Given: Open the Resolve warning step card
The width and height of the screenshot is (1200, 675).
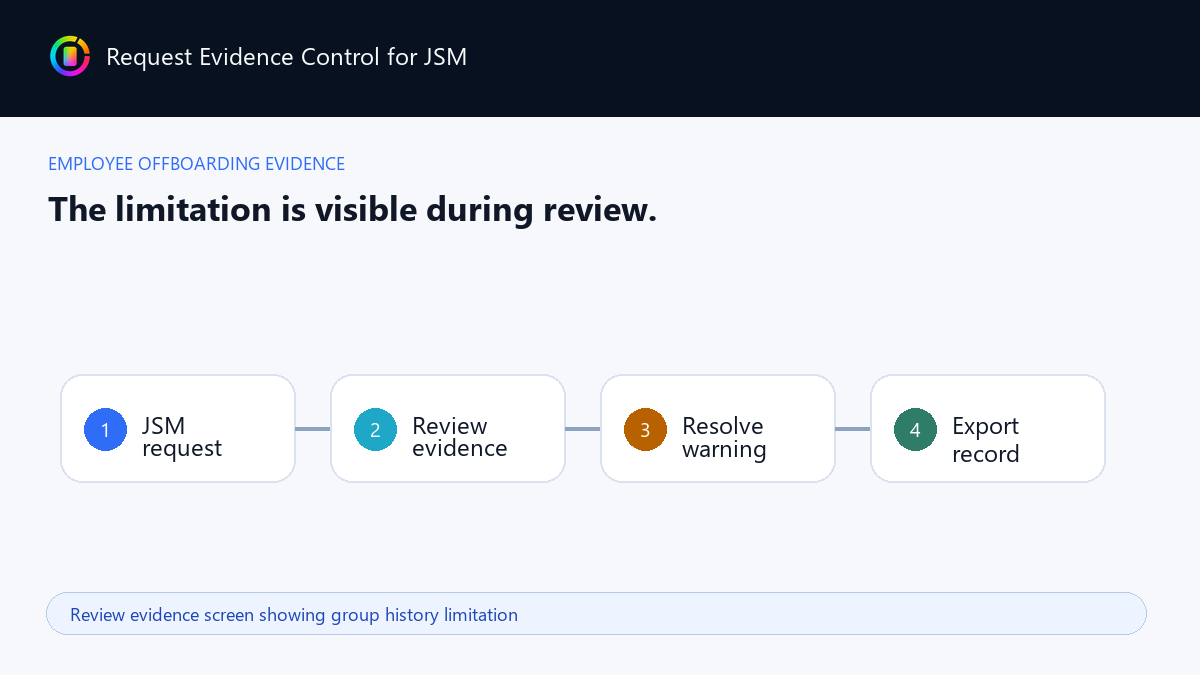Looking at the screenshot, I should click(x=718, y=429).
